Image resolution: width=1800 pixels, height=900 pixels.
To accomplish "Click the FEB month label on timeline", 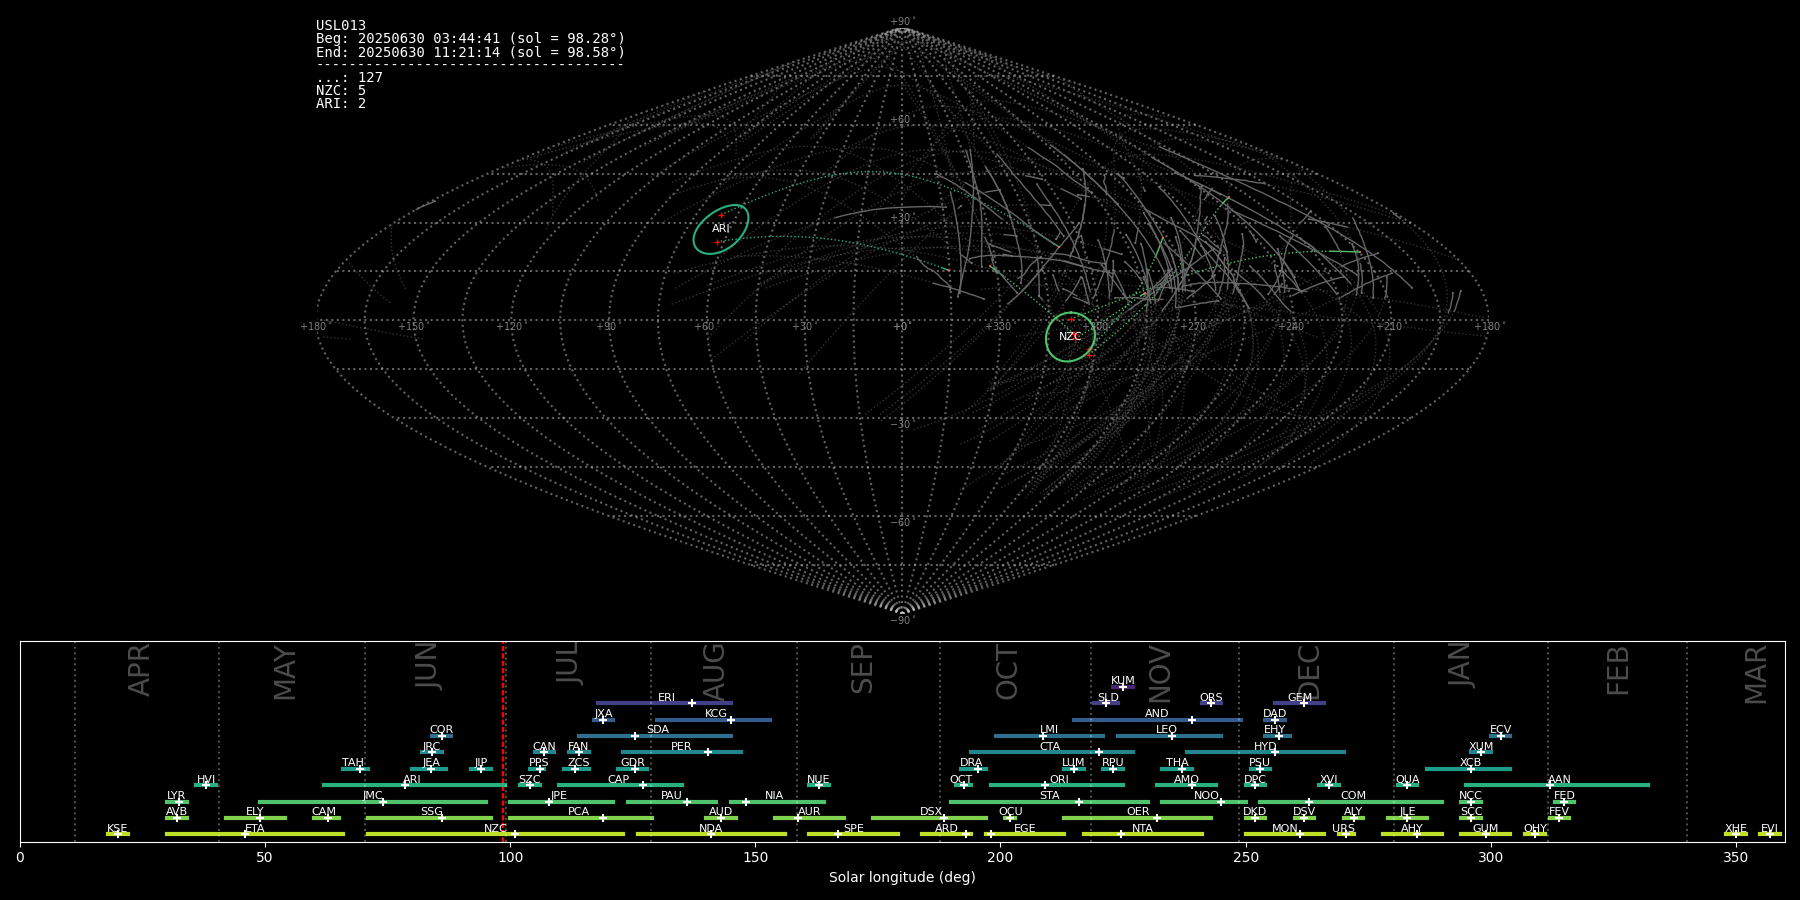I will pyautogui.click(x=1618, y=670).
